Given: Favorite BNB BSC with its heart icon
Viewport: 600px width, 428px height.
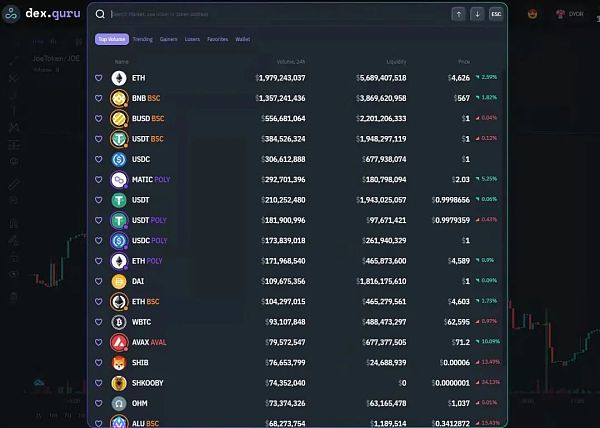Looking at the screenshot, I should pyautogui.click(x=99, y=98).
